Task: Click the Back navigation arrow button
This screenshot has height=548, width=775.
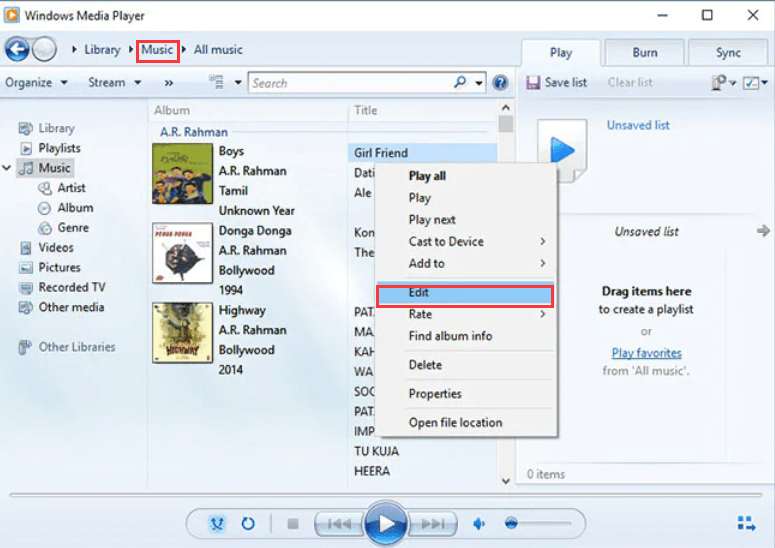Action: (x=17, y=49)
